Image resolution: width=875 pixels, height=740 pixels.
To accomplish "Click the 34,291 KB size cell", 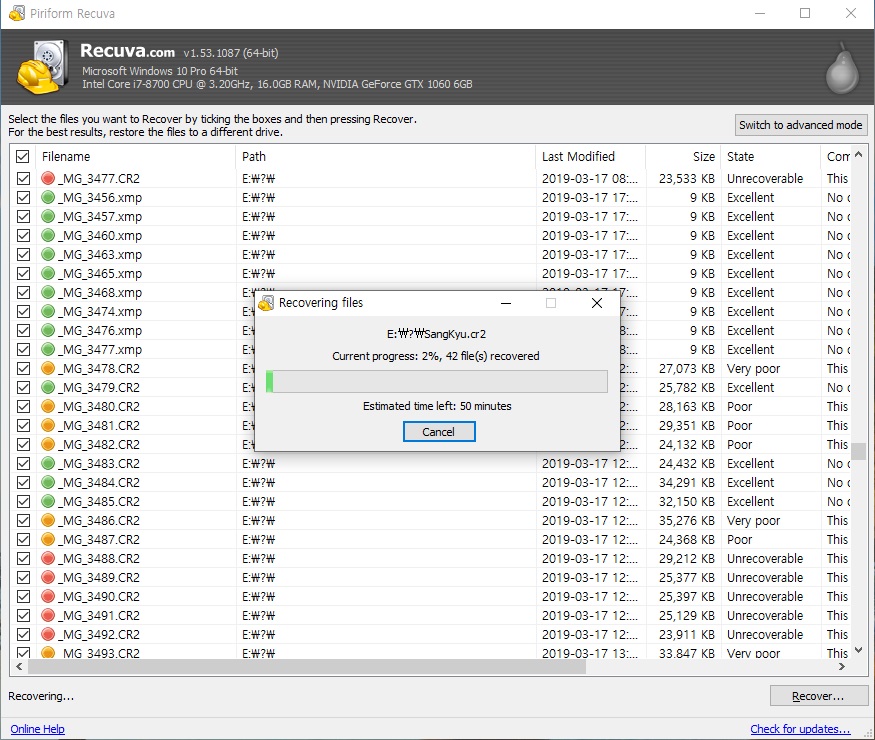I will click(x=686, y=482).
